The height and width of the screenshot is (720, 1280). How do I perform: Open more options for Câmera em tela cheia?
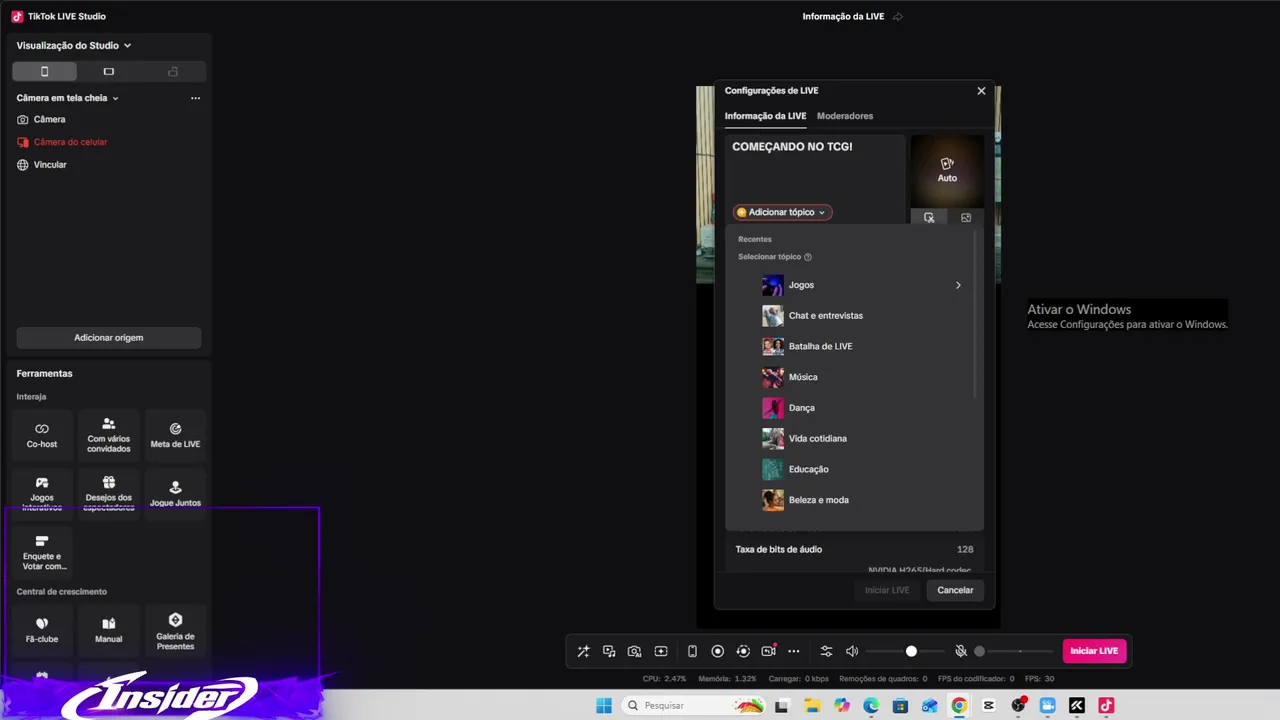point(195,98)
